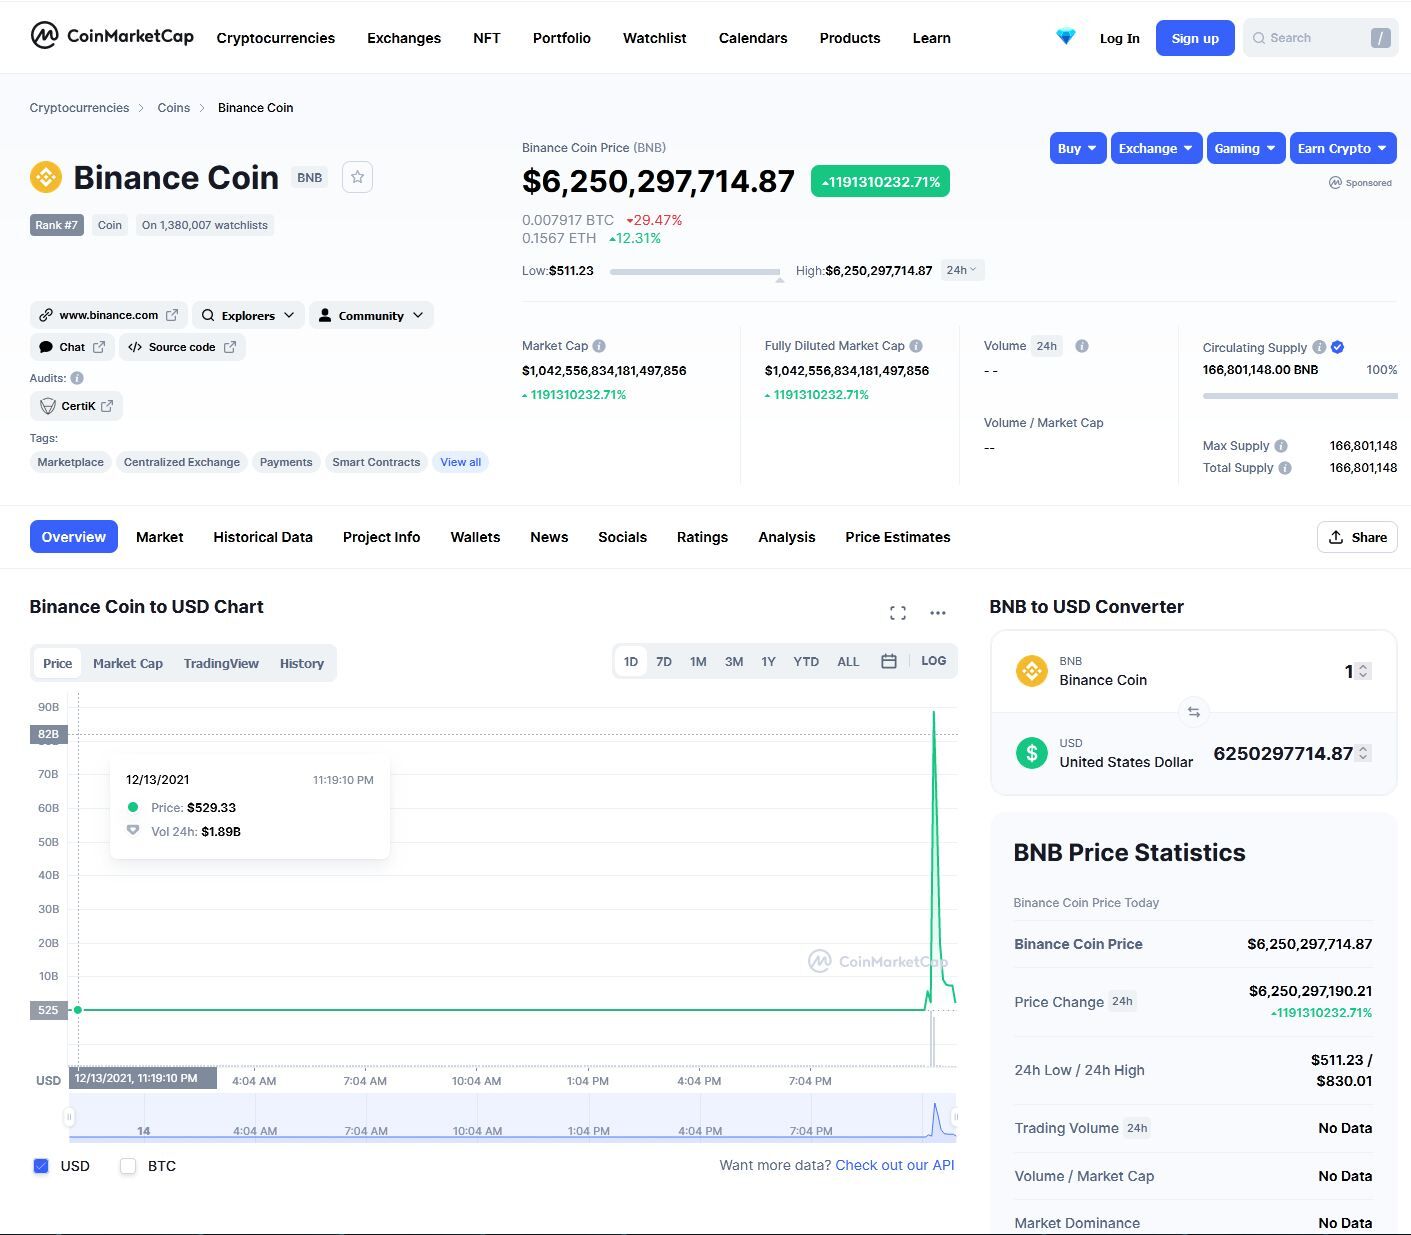Open Max Supply info icon
The image size is (1411, 1235).
point(1281,446)
